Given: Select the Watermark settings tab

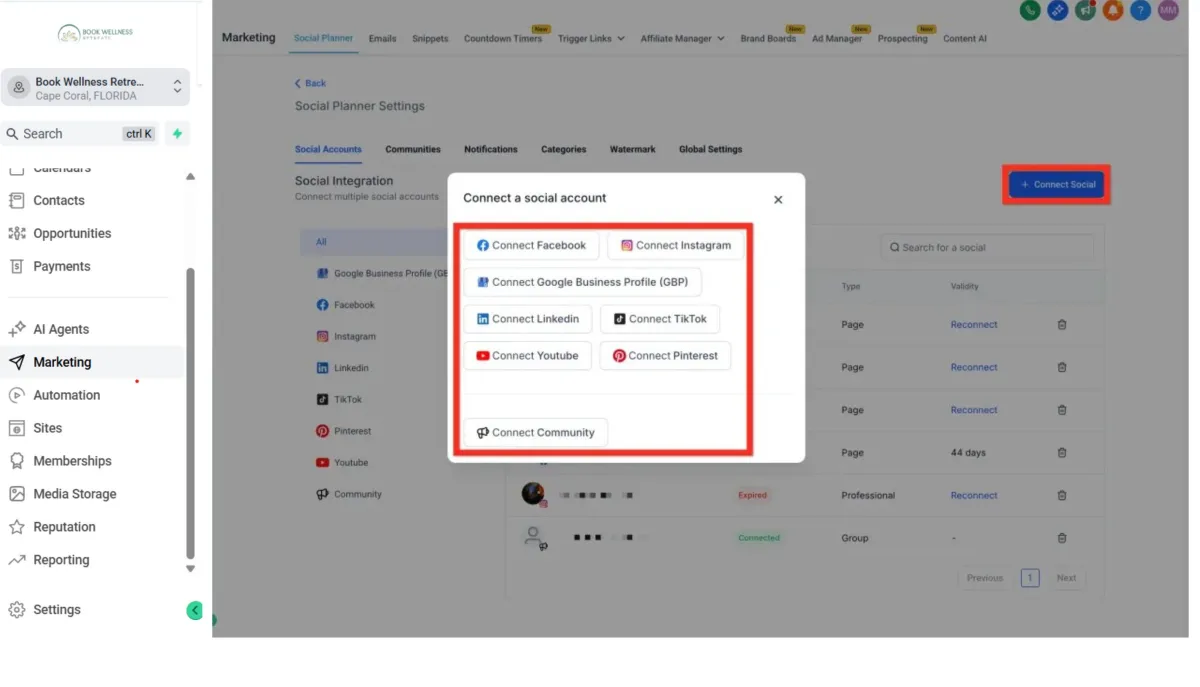Looking at the screenshot, I should [x=633, y=149].
